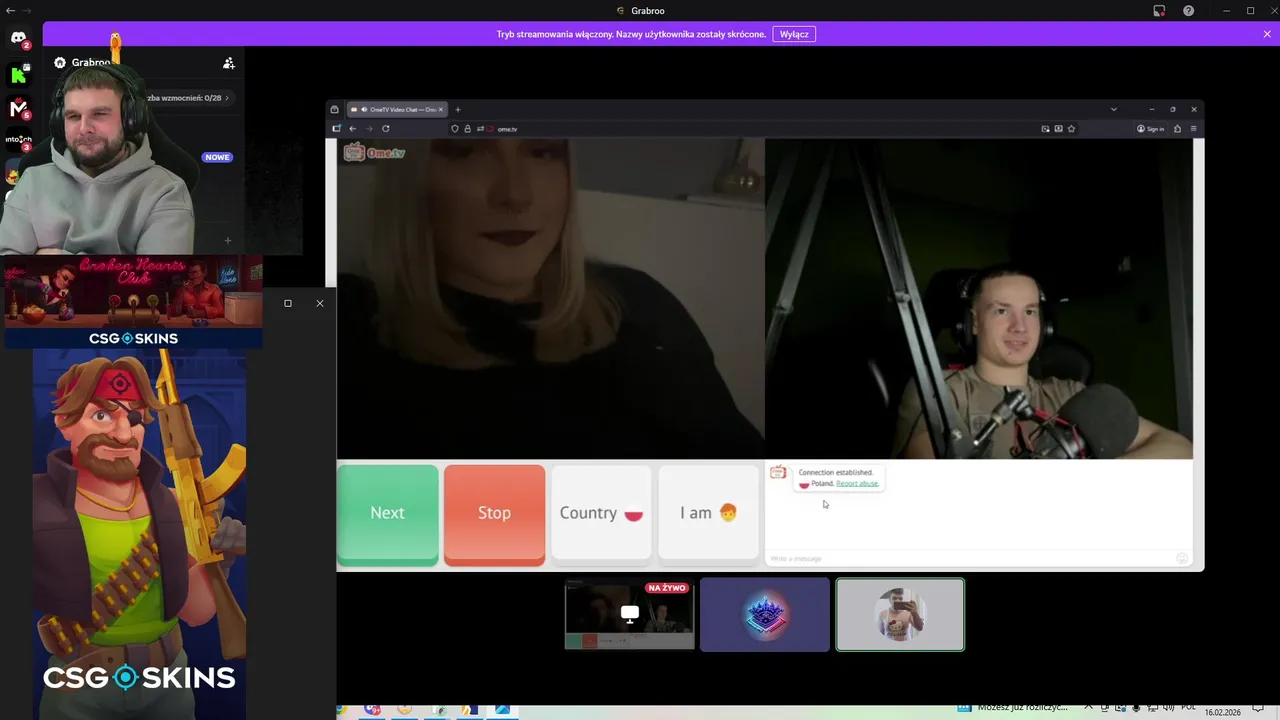1280x720 pixels.
Task: Click the invite members icon beside Grabroo
Action: (x=229, y=63)
